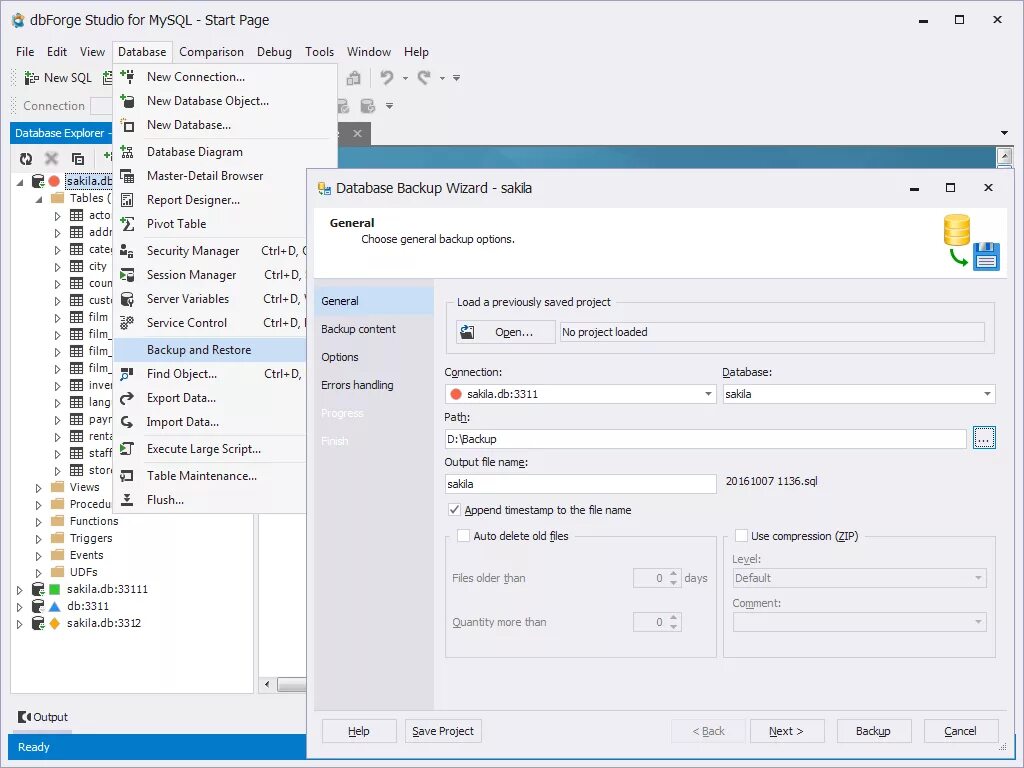
Task: Select the UDFs folder in tree
Action: click(84, 572)
